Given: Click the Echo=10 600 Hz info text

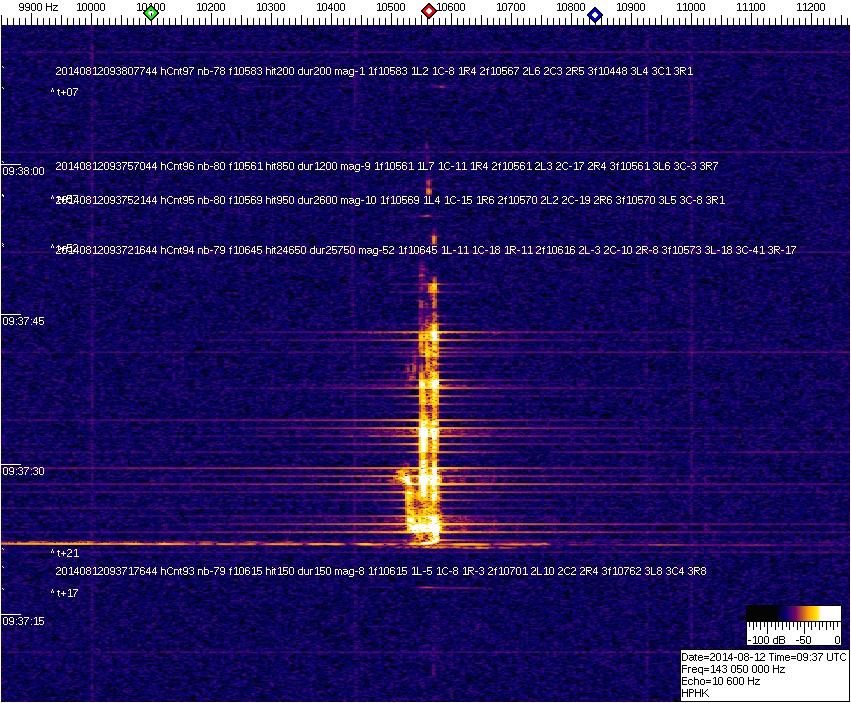Looking at the screenshot, I should click(x=720, y=681).
